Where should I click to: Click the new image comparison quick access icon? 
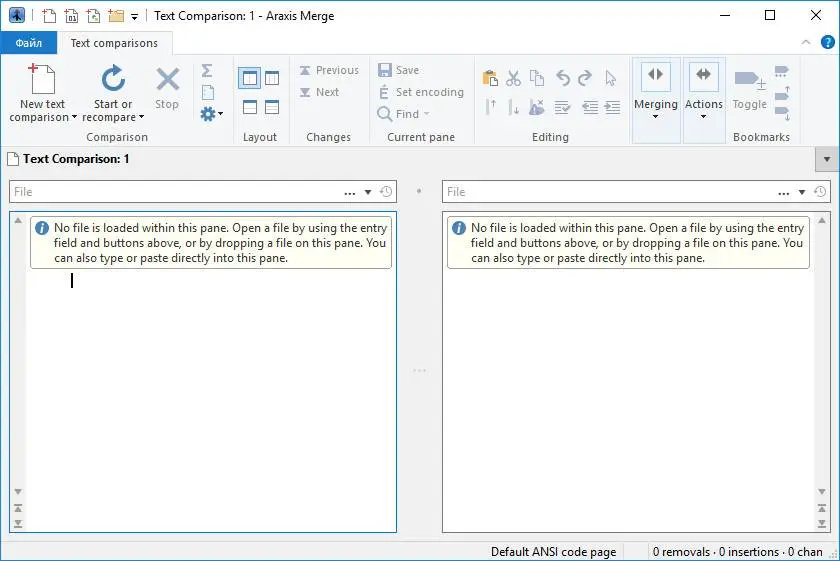pos(93,16)
